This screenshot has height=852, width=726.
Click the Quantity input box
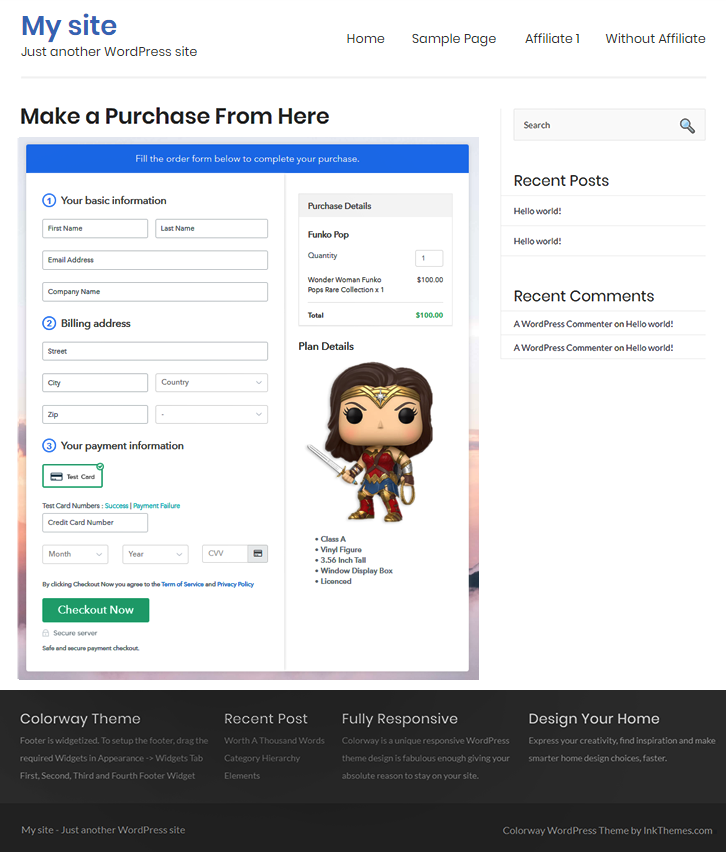point(429,258)
